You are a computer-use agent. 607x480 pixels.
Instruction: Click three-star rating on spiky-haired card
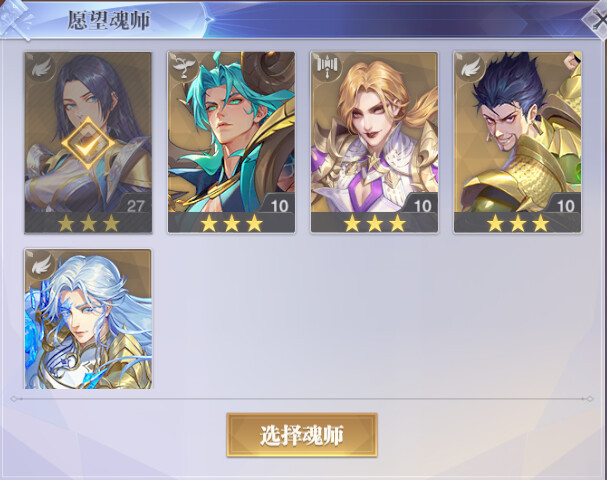pos(518,223)
